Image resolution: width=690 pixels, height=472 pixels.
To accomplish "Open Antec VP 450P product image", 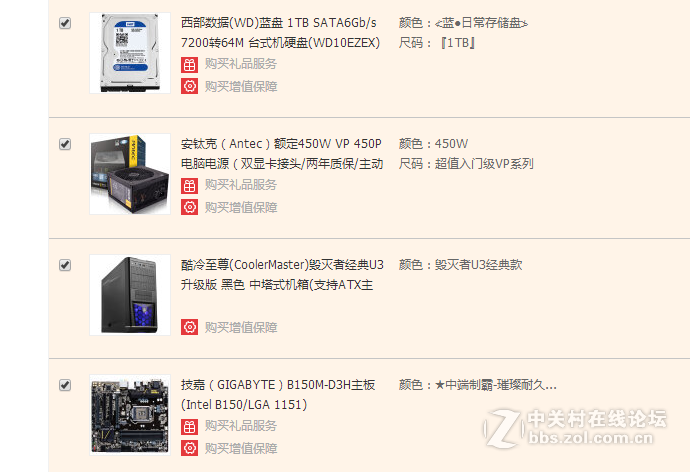I will (130, 174).
